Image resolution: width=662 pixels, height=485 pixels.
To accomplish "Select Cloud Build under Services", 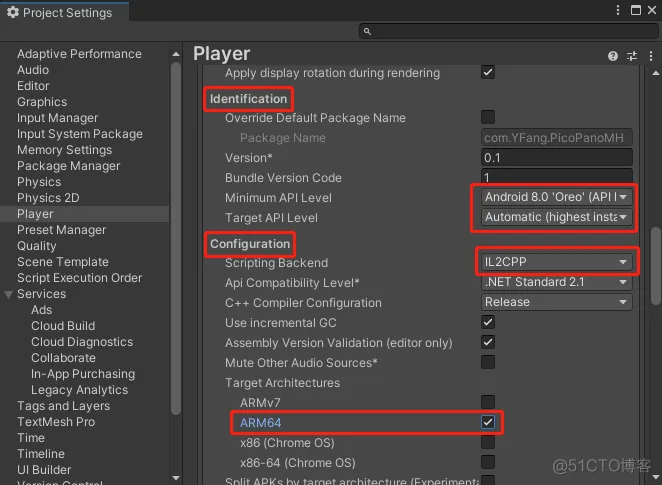I will pyautogui.click(x=63, y=326).
